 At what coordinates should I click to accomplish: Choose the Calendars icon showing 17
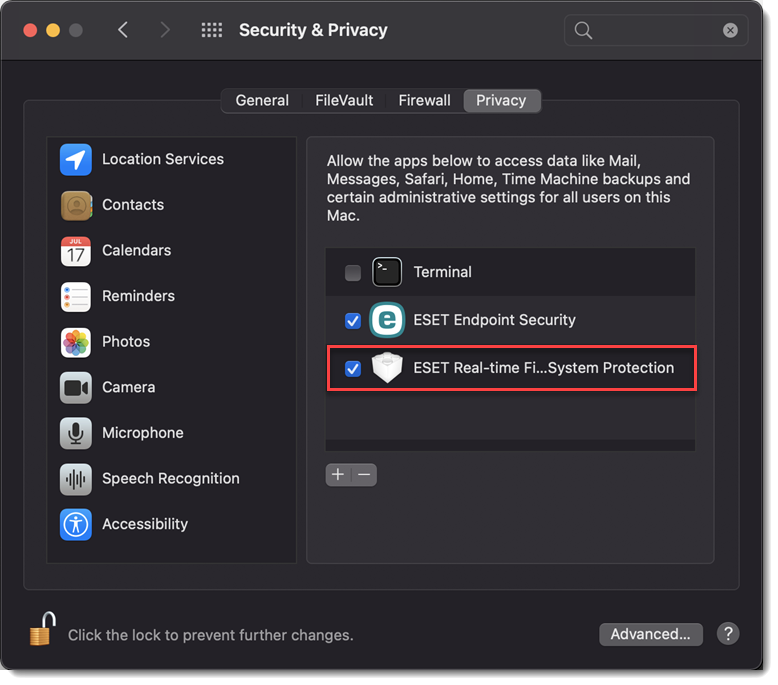(x=76, y=251)
